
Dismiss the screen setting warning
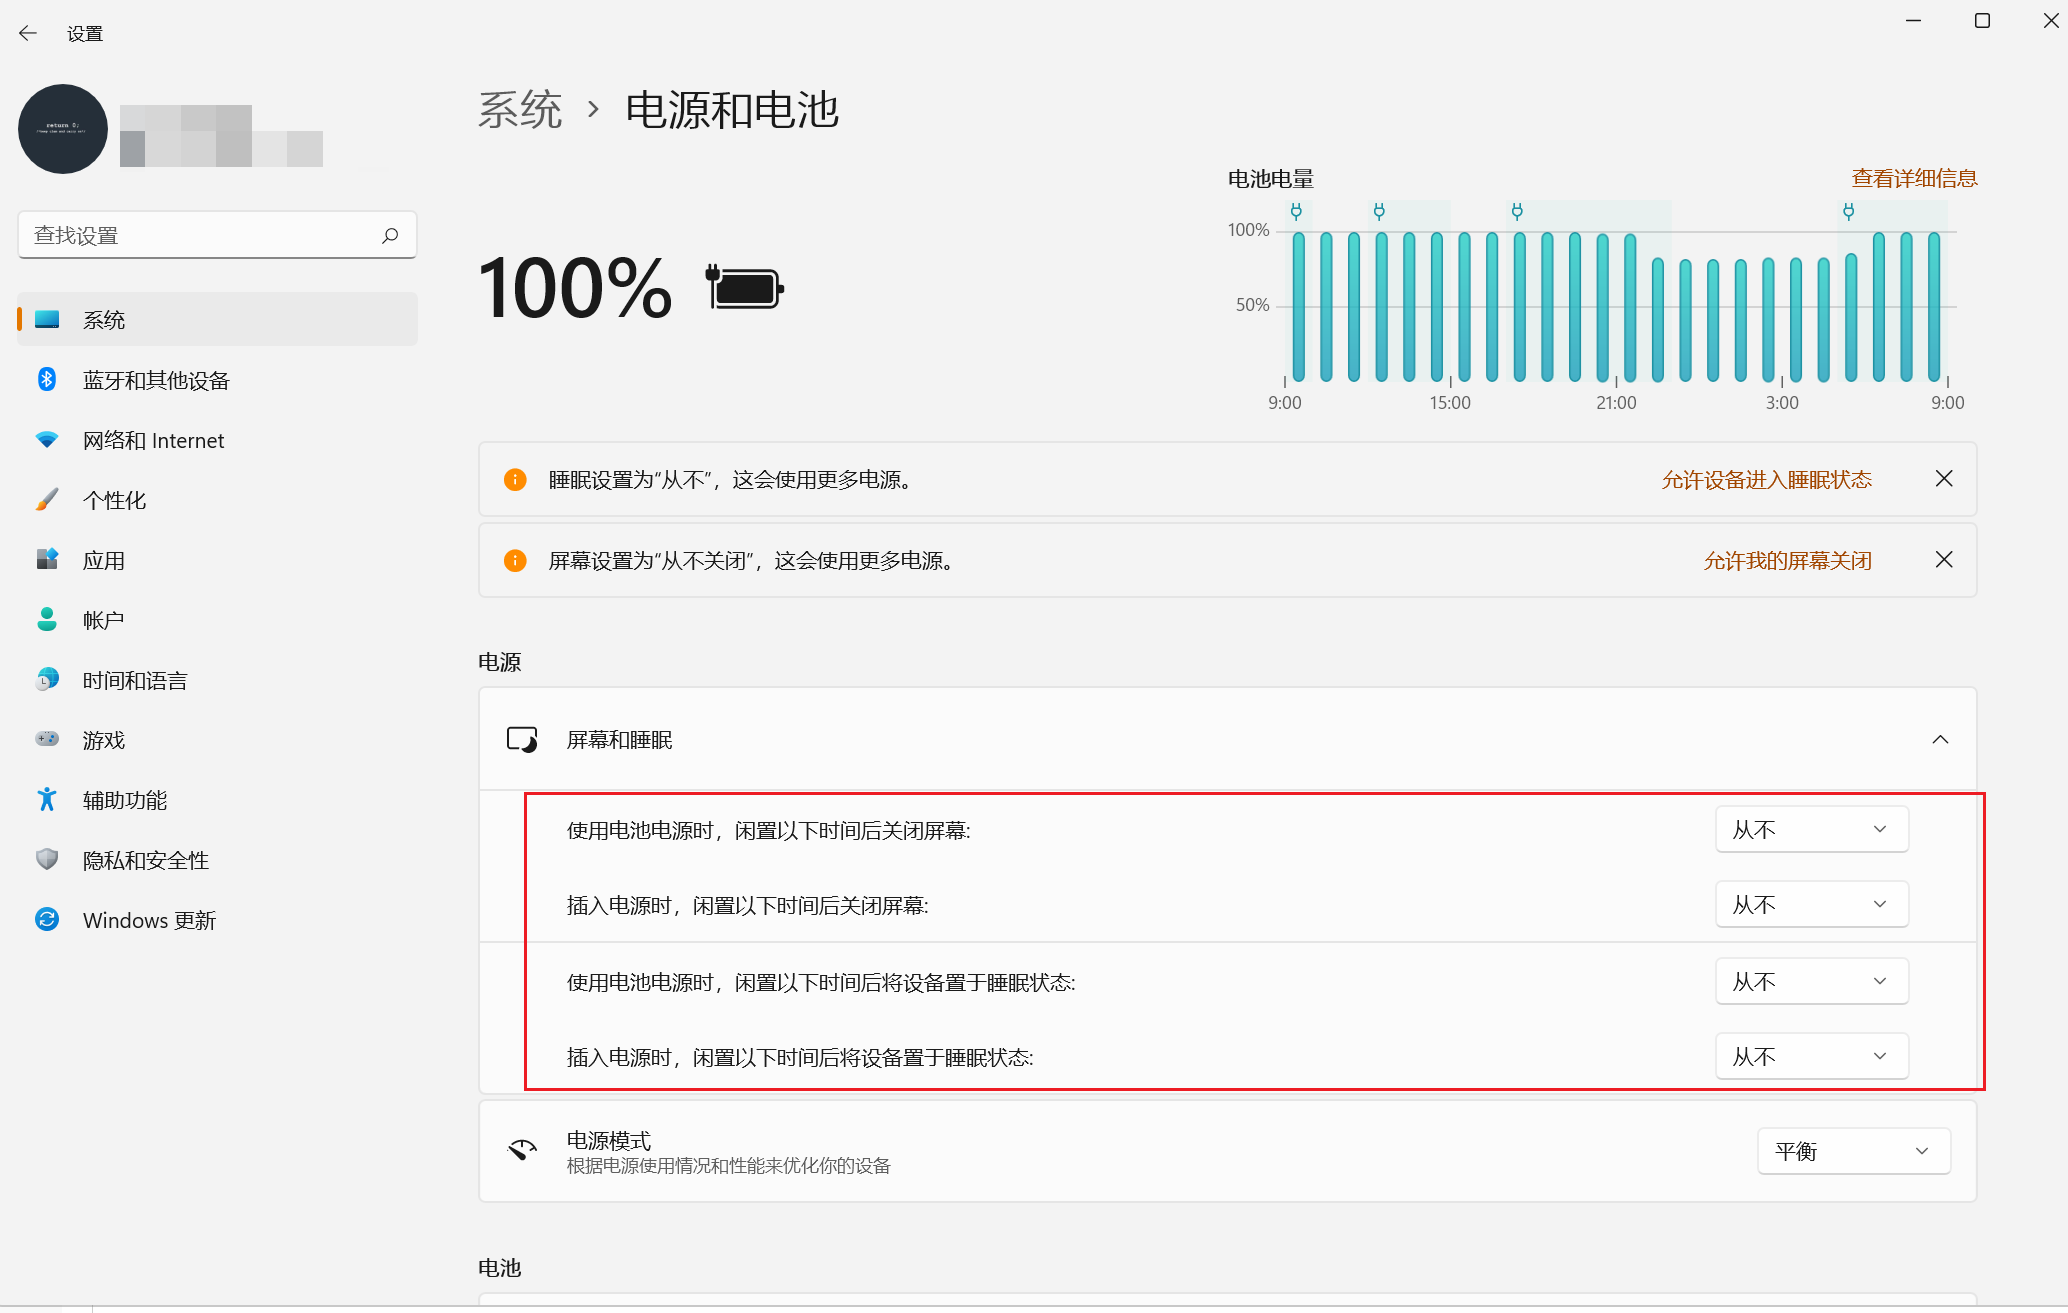pos(1943,560)
